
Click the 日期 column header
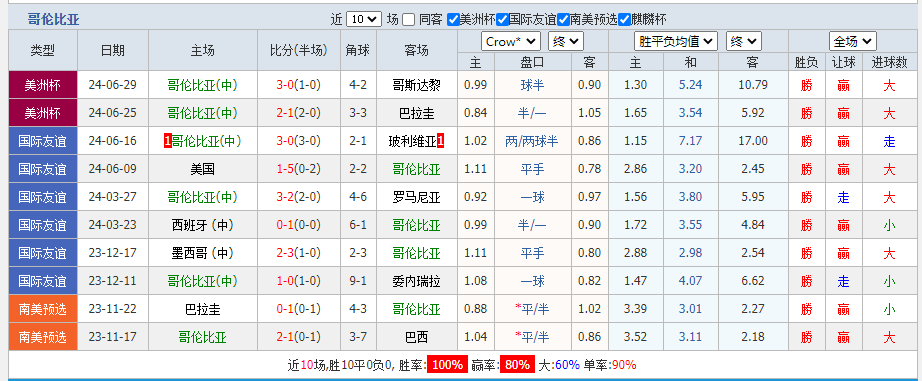(x=112, y=50)
